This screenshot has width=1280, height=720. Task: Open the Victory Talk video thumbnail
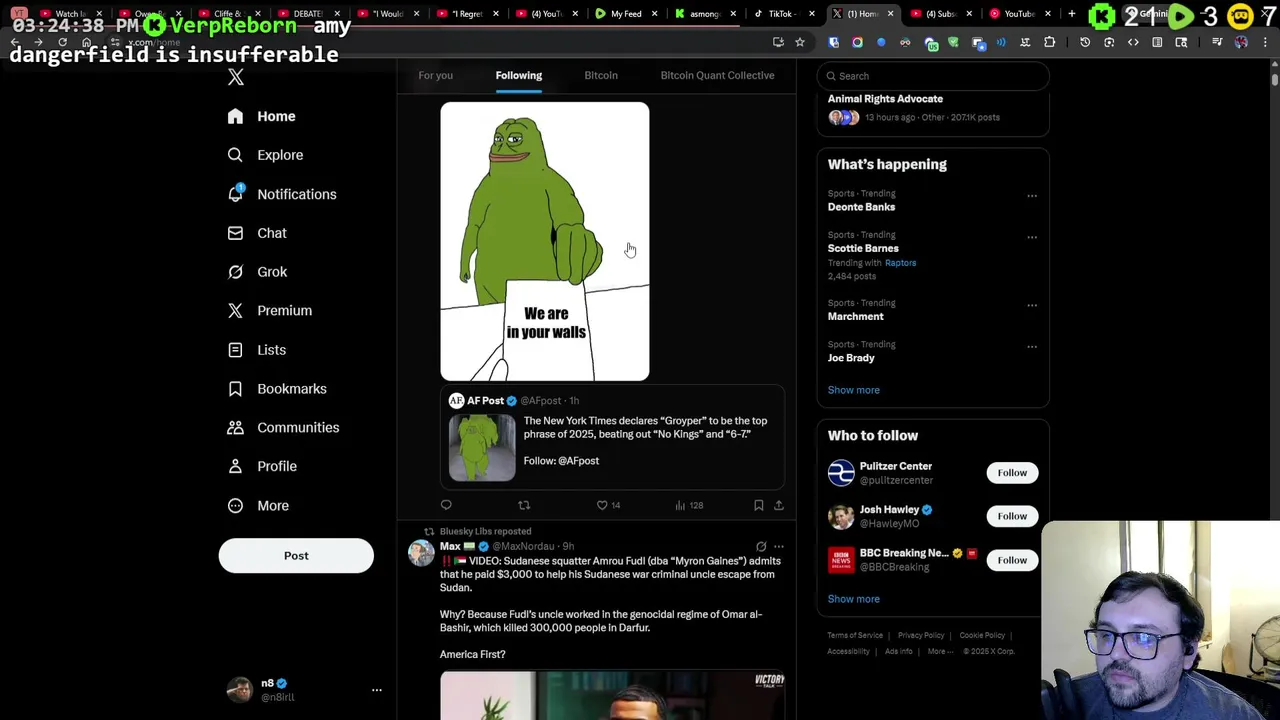612,696
